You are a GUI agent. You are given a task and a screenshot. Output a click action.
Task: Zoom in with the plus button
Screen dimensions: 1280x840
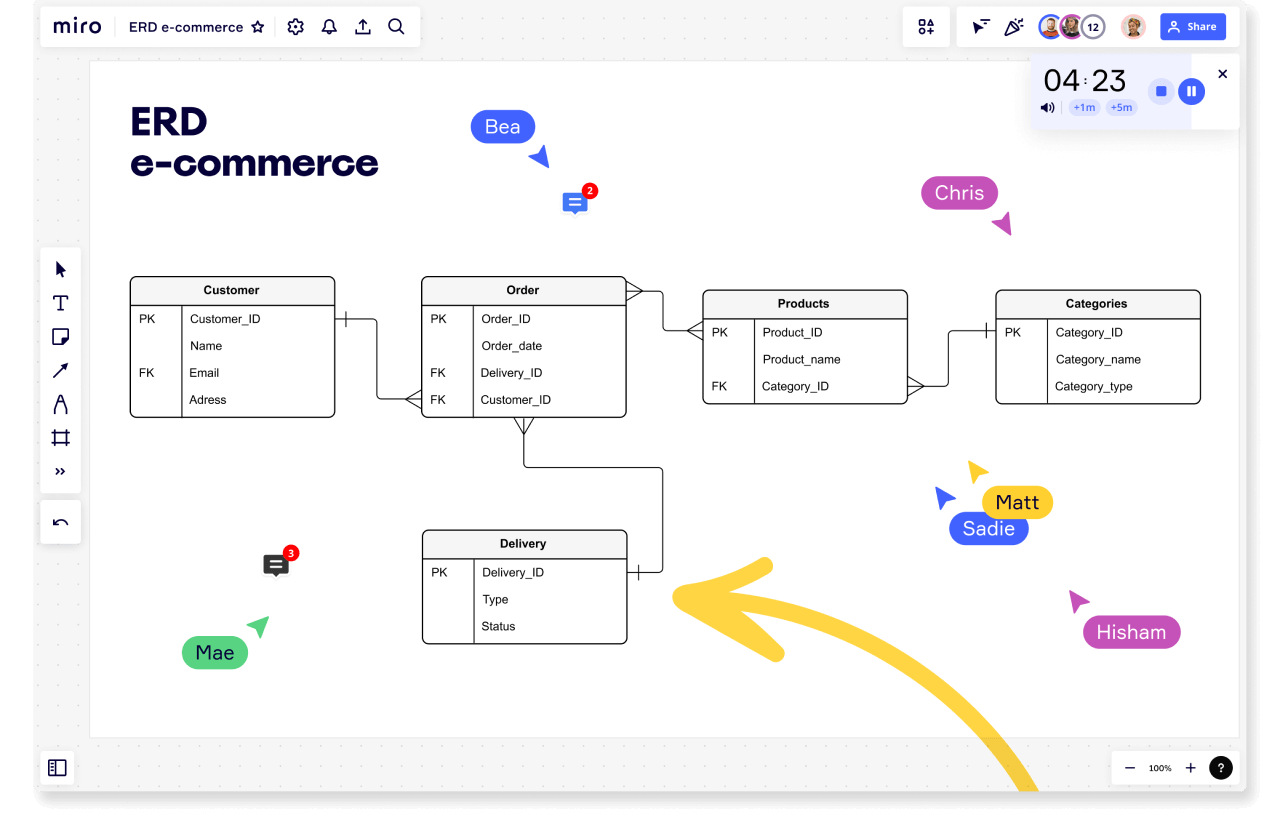1190,768
